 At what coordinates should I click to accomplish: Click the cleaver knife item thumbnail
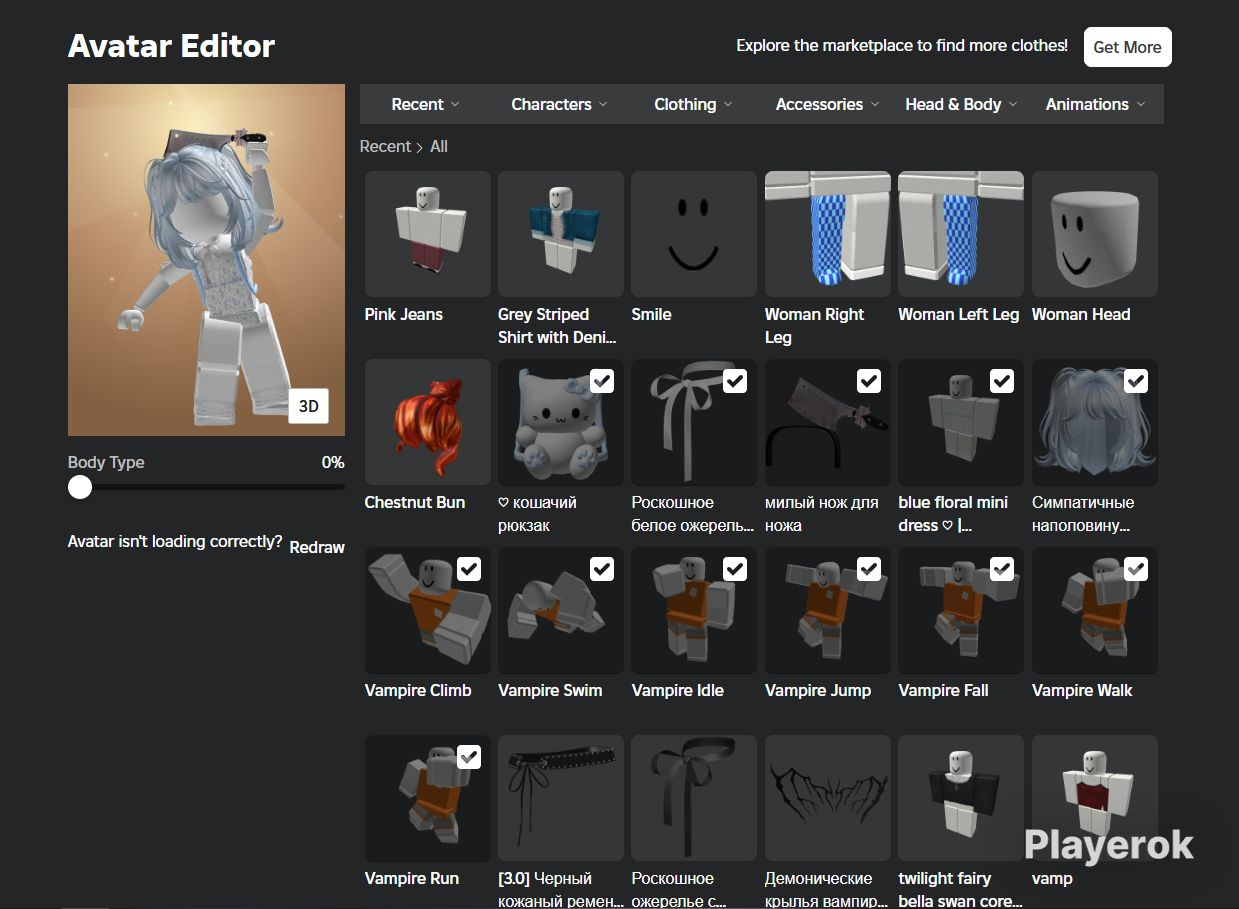pos(828,422)
